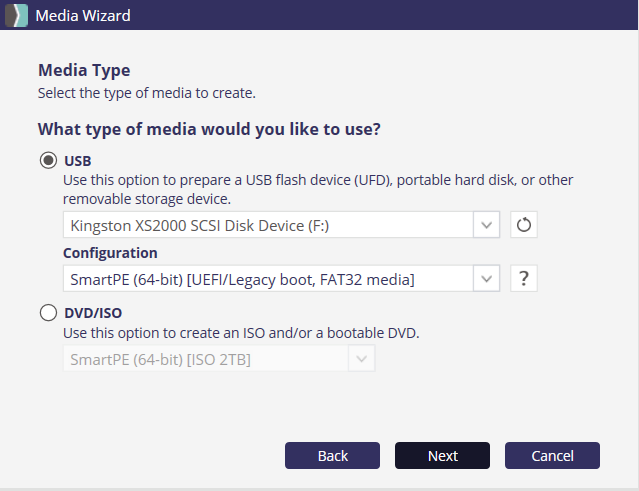This screenshot has width=639, height=491.
Task: Expand the USB device dropdown arrow
Action: coord(486,225)
